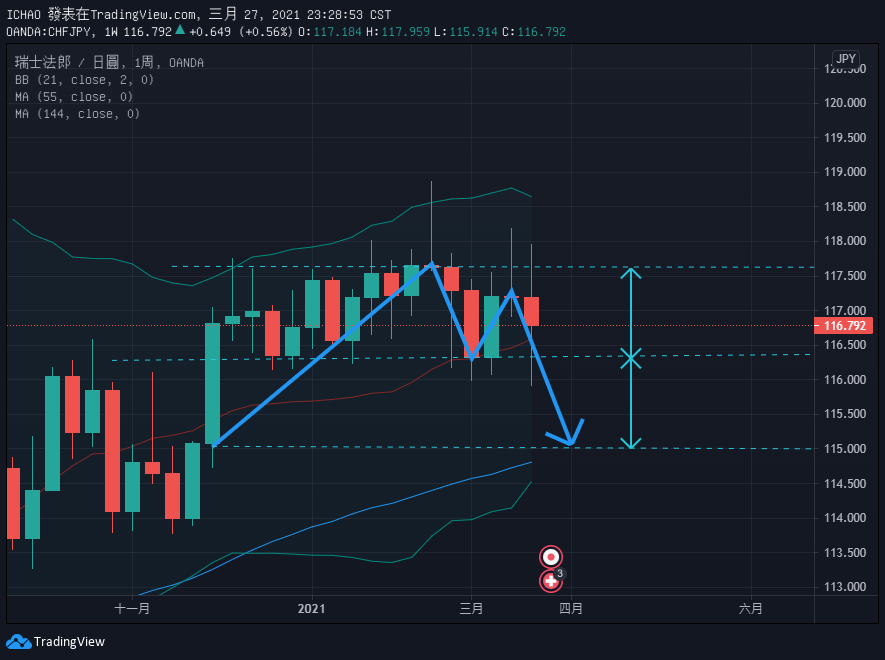Click the 118.500 price axis label
The image size is (885, 660).
845,207
